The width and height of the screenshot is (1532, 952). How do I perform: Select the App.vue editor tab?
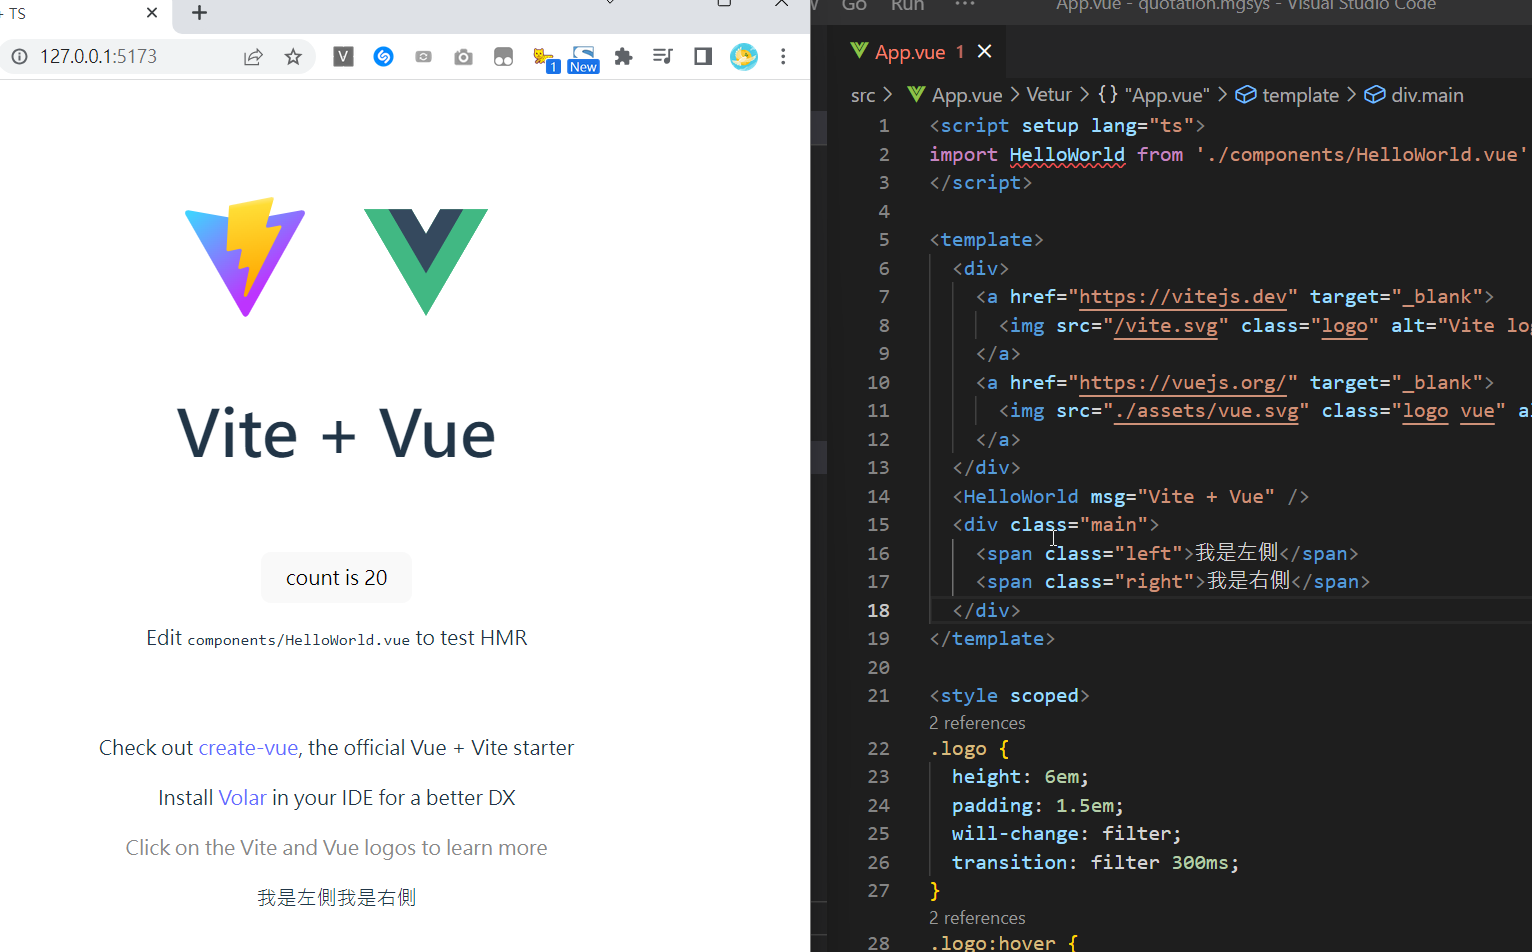click(x=908, y=52)
